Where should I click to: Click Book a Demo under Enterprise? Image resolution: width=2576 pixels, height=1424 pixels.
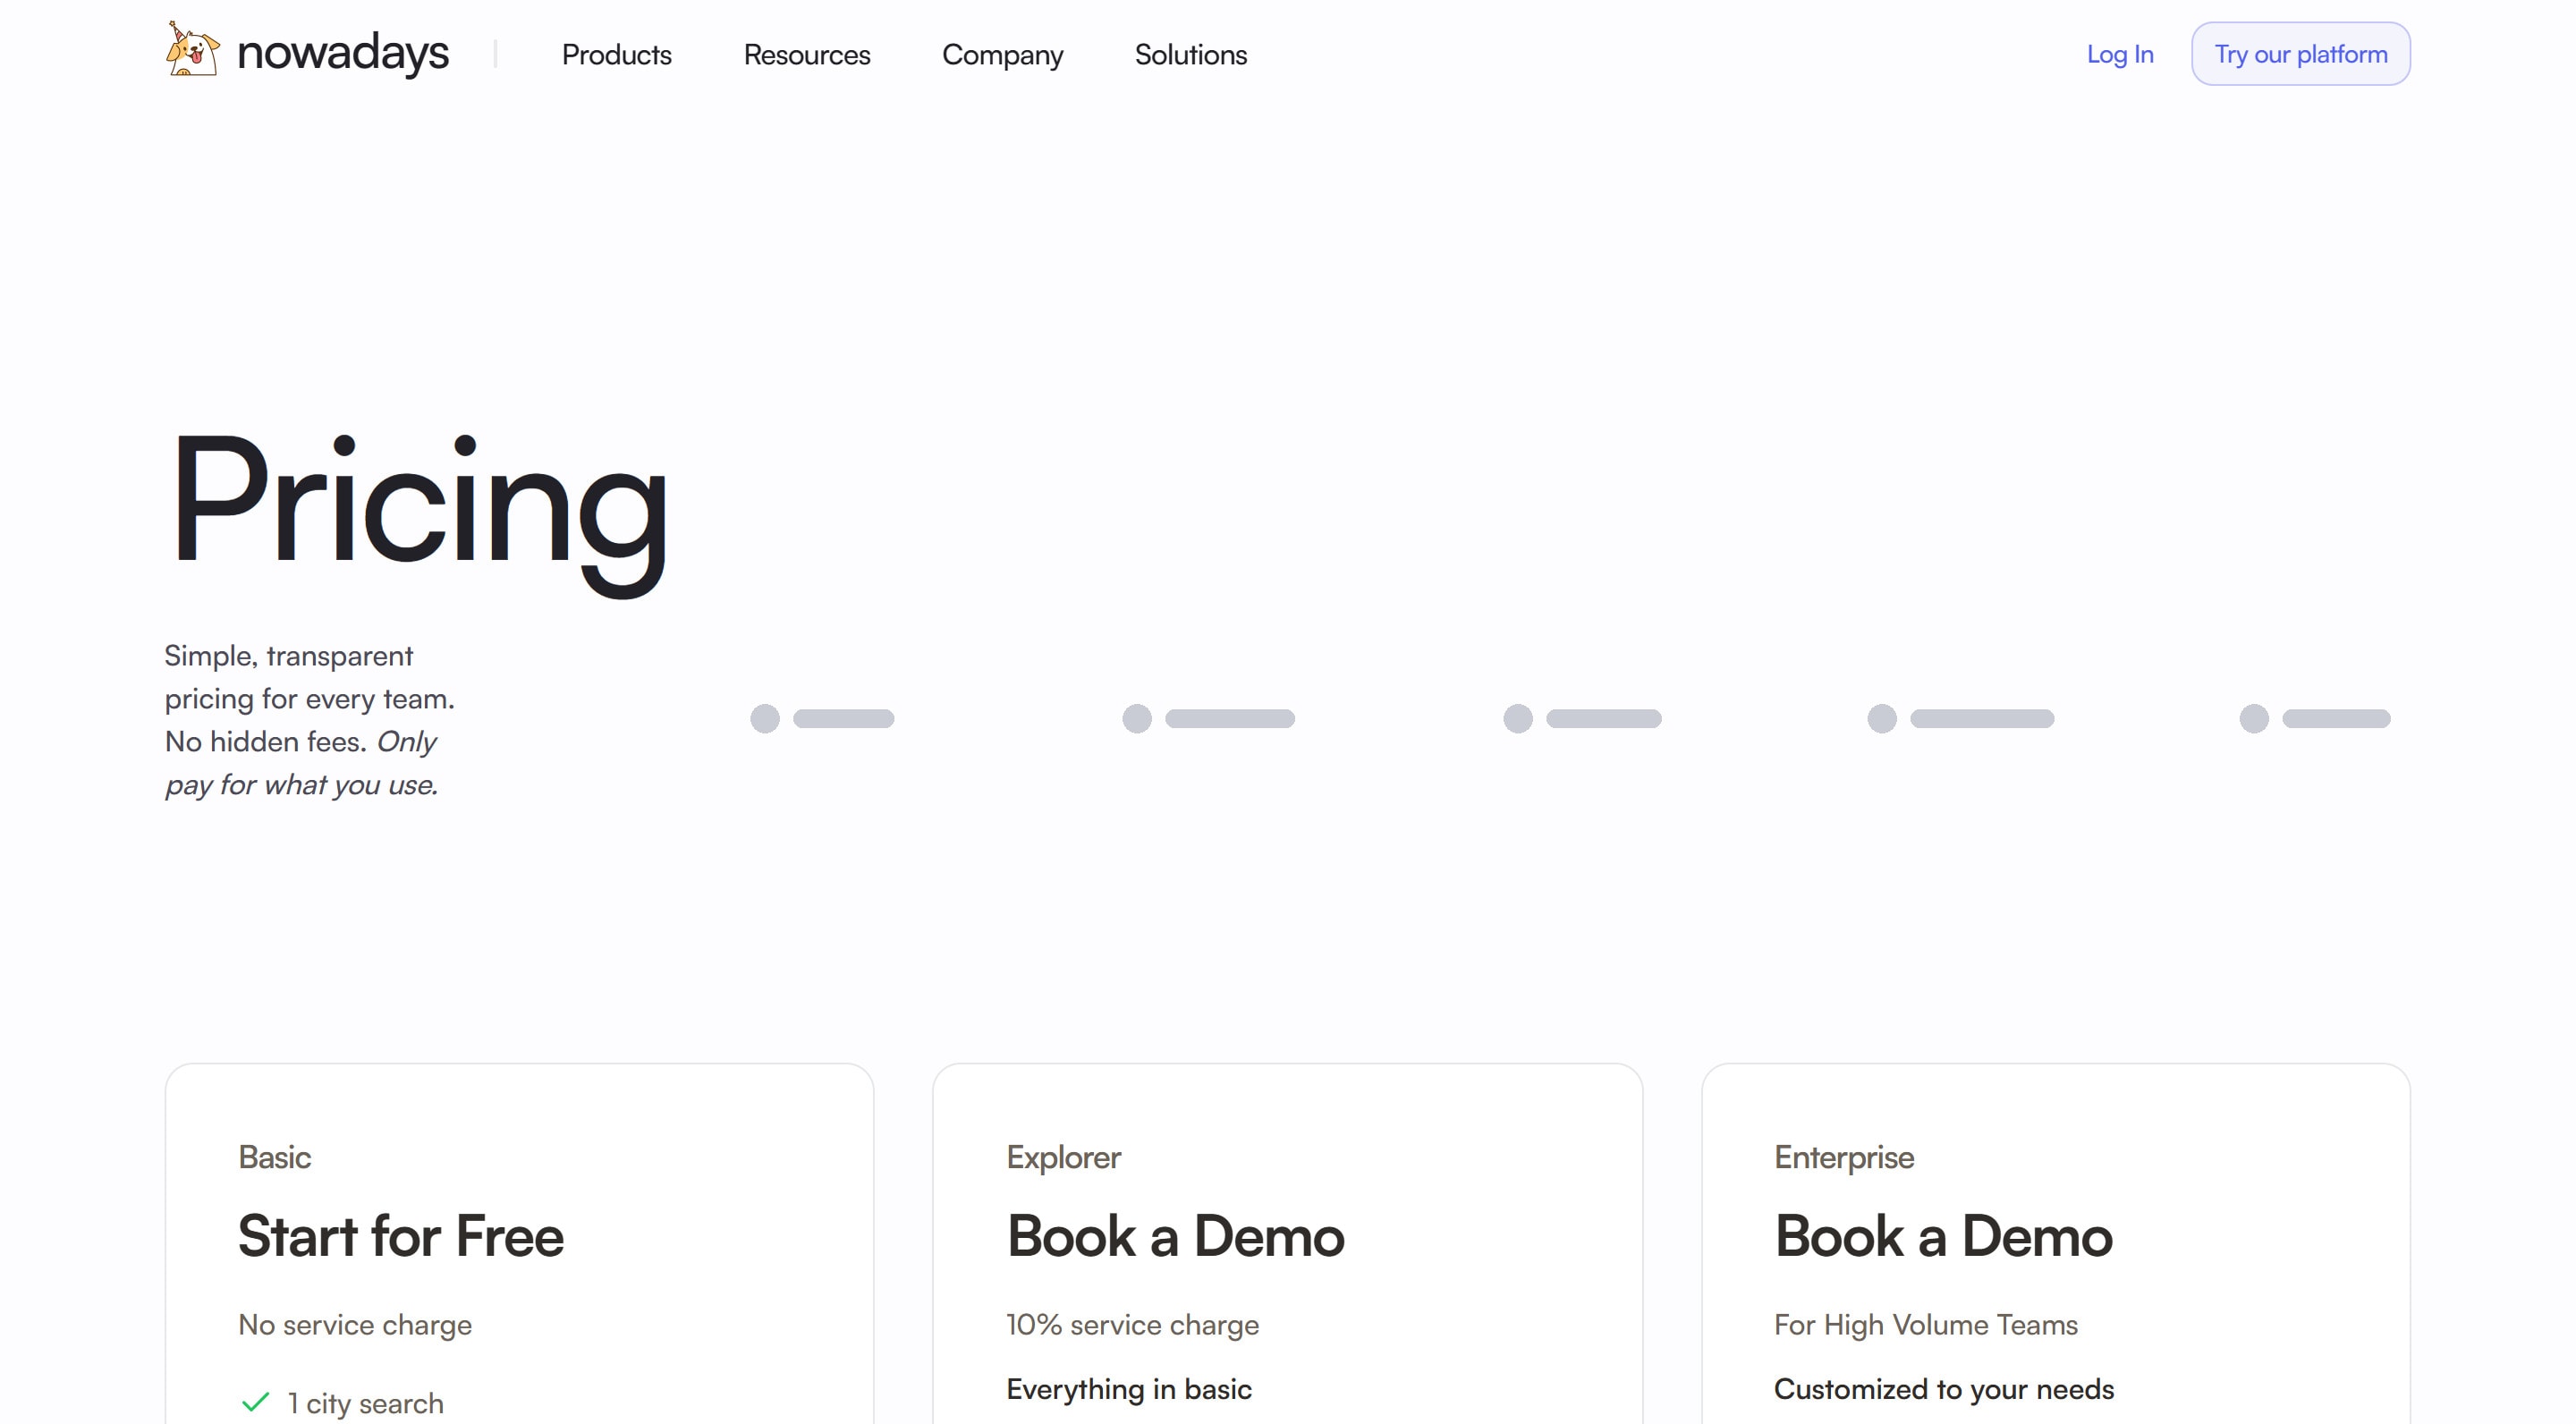coord(1943,1236)
